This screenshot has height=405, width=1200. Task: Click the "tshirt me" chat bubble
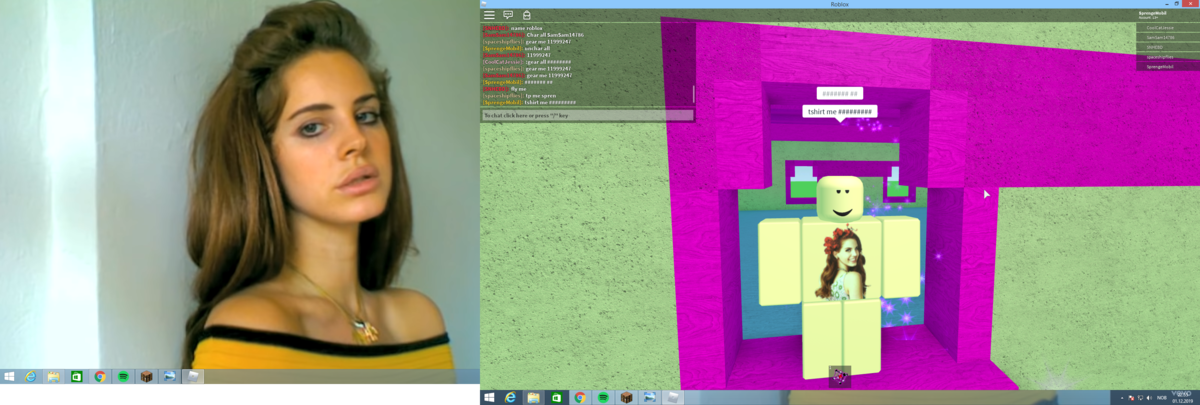pos(840,111)
